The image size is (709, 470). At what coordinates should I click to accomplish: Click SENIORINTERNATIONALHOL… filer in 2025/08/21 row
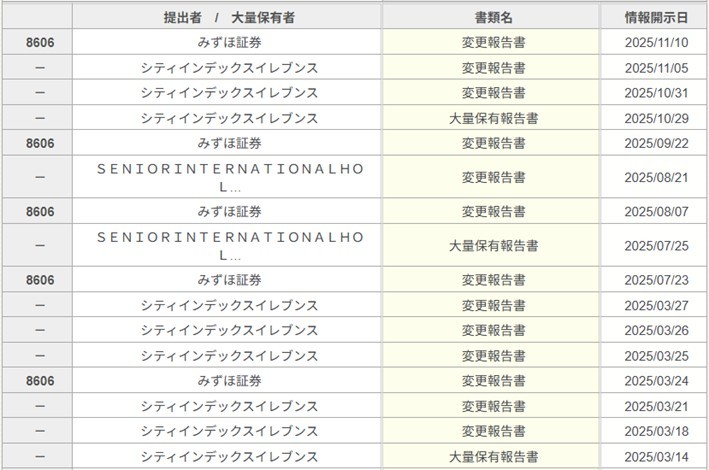(229, 177)
